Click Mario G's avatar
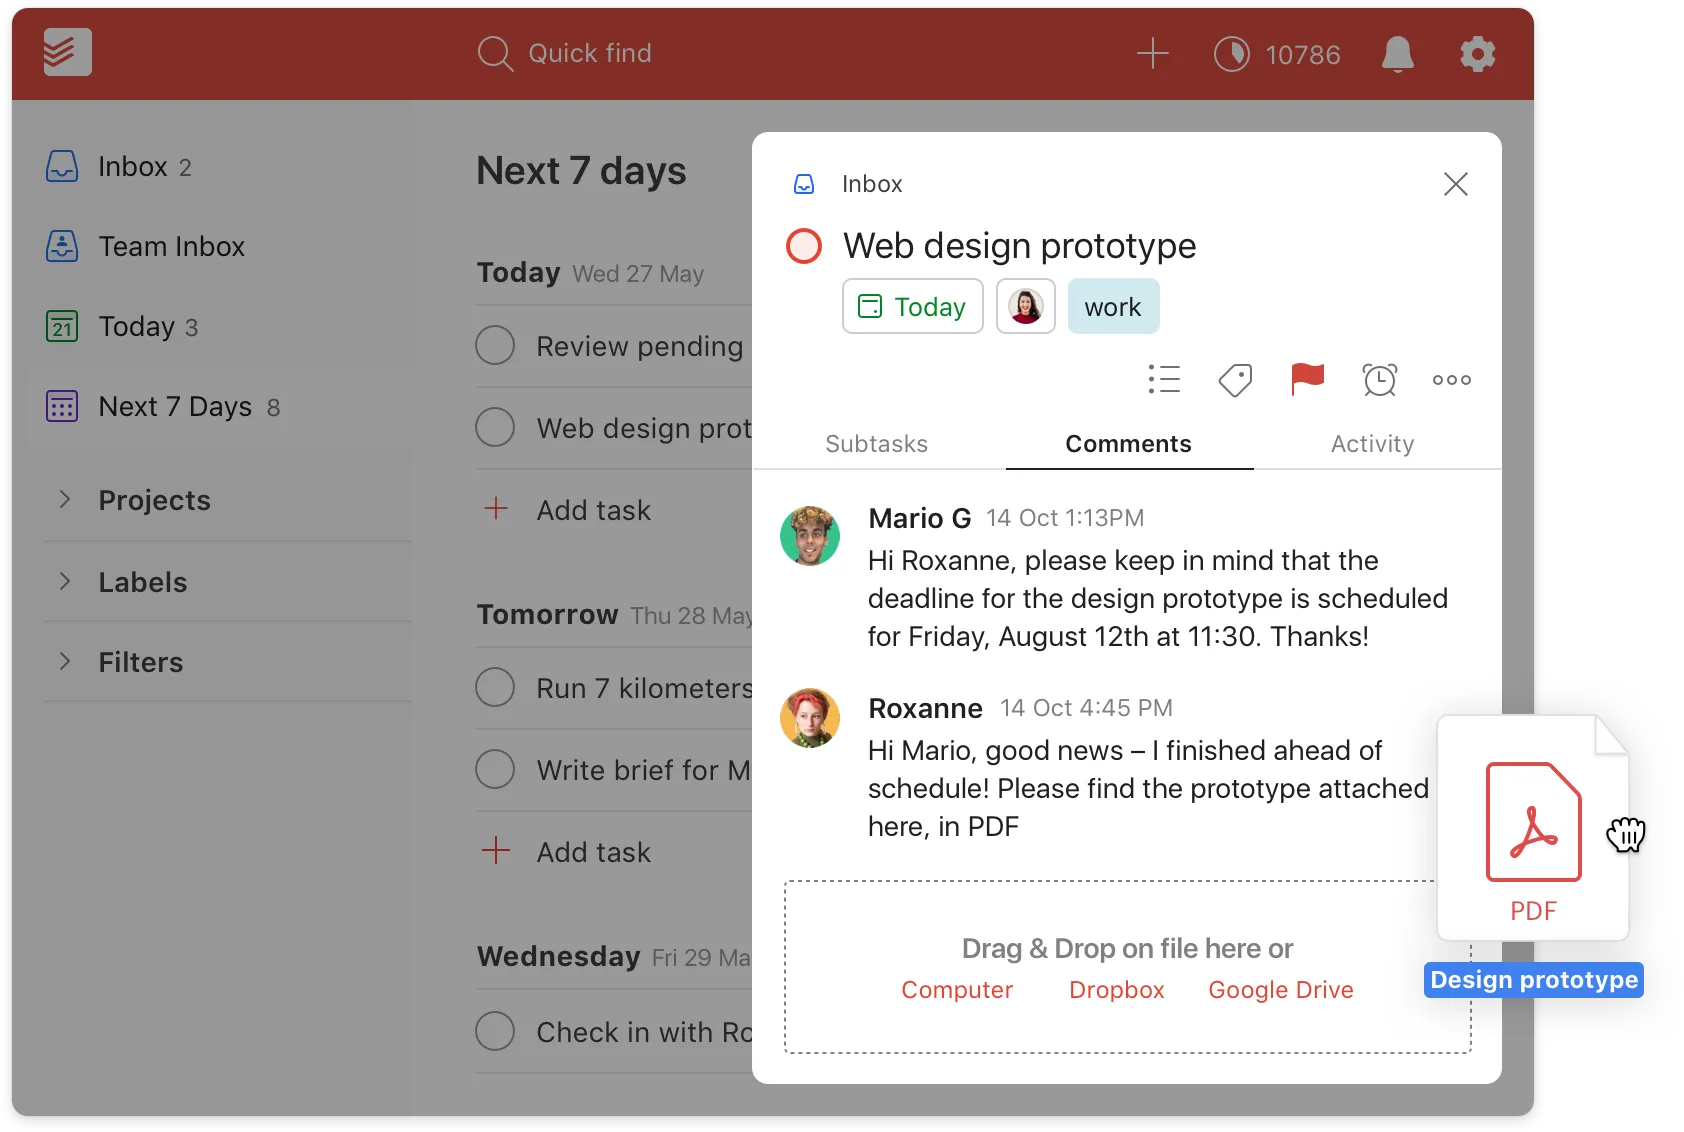The height and width of the screenshot is (1132, 1684). 810,536
